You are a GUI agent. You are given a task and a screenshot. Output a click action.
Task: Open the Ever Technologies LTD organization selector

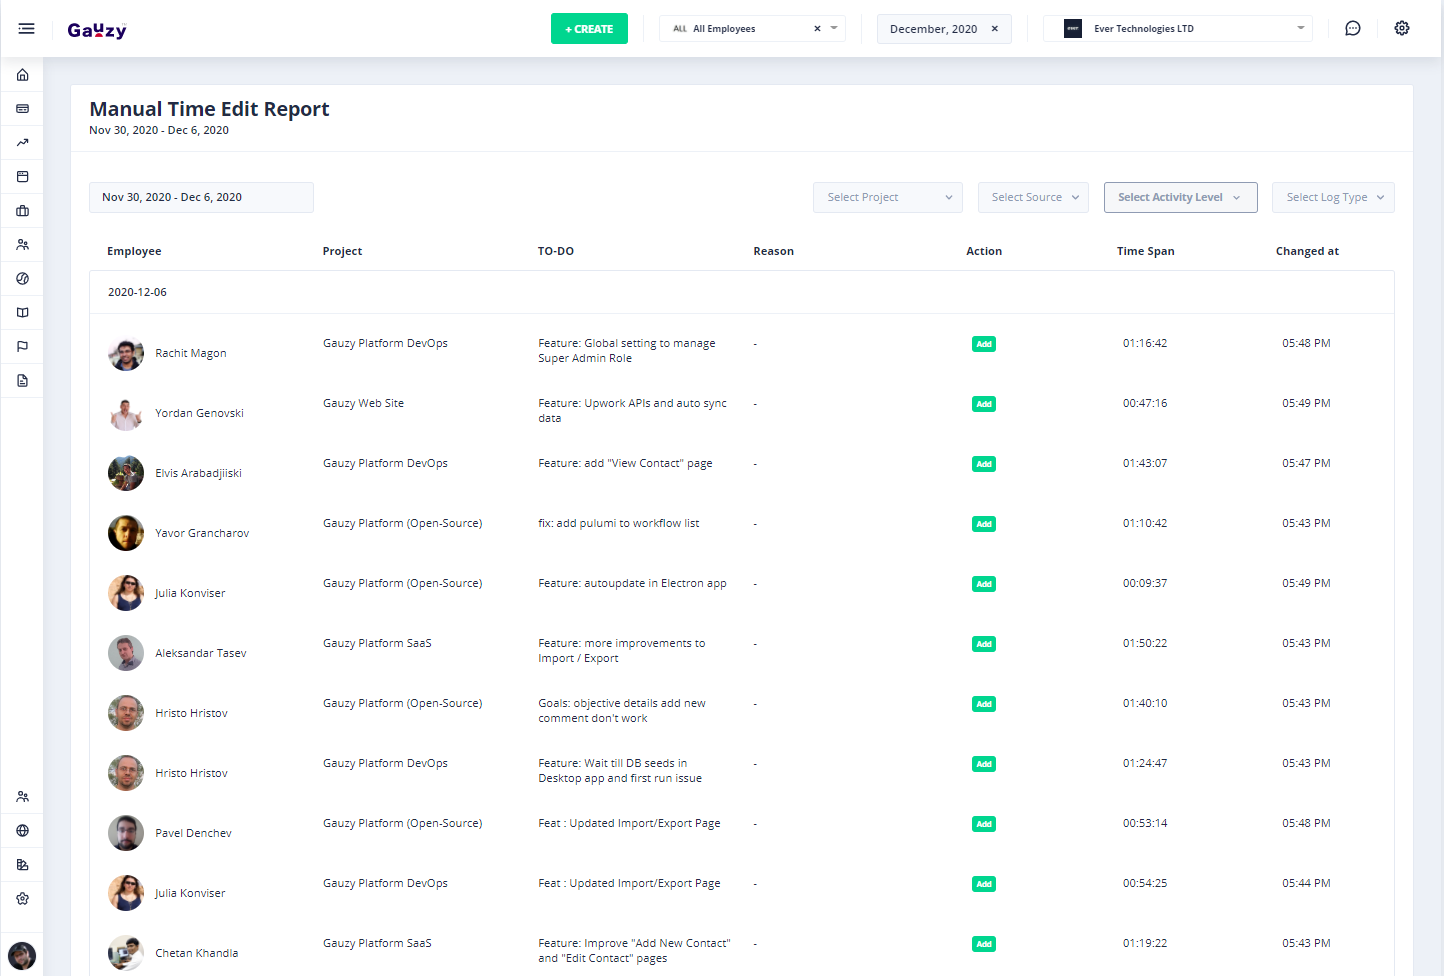point(1184,29)
